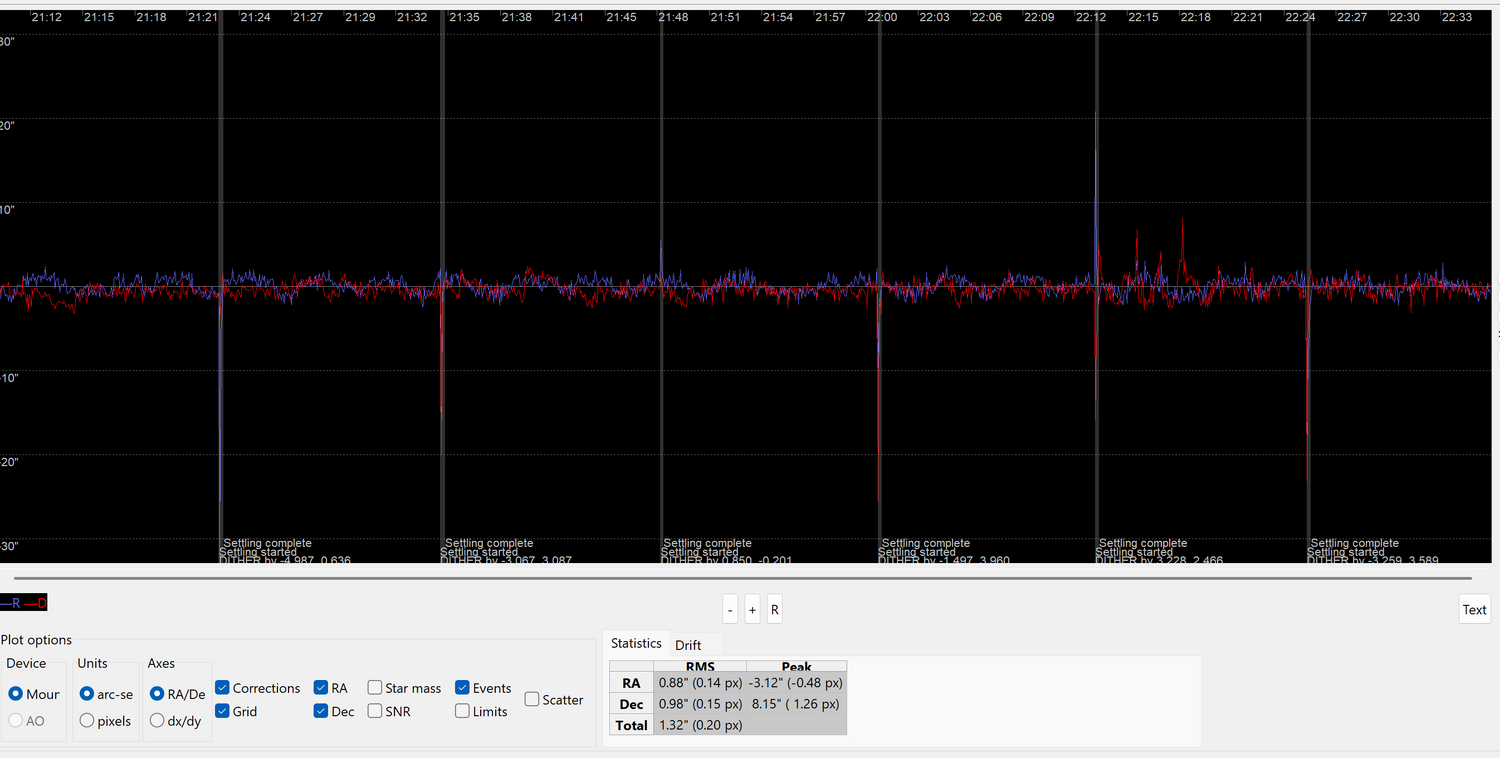
Task: Open the Text view button
Action: click(x=1475, y=610)
